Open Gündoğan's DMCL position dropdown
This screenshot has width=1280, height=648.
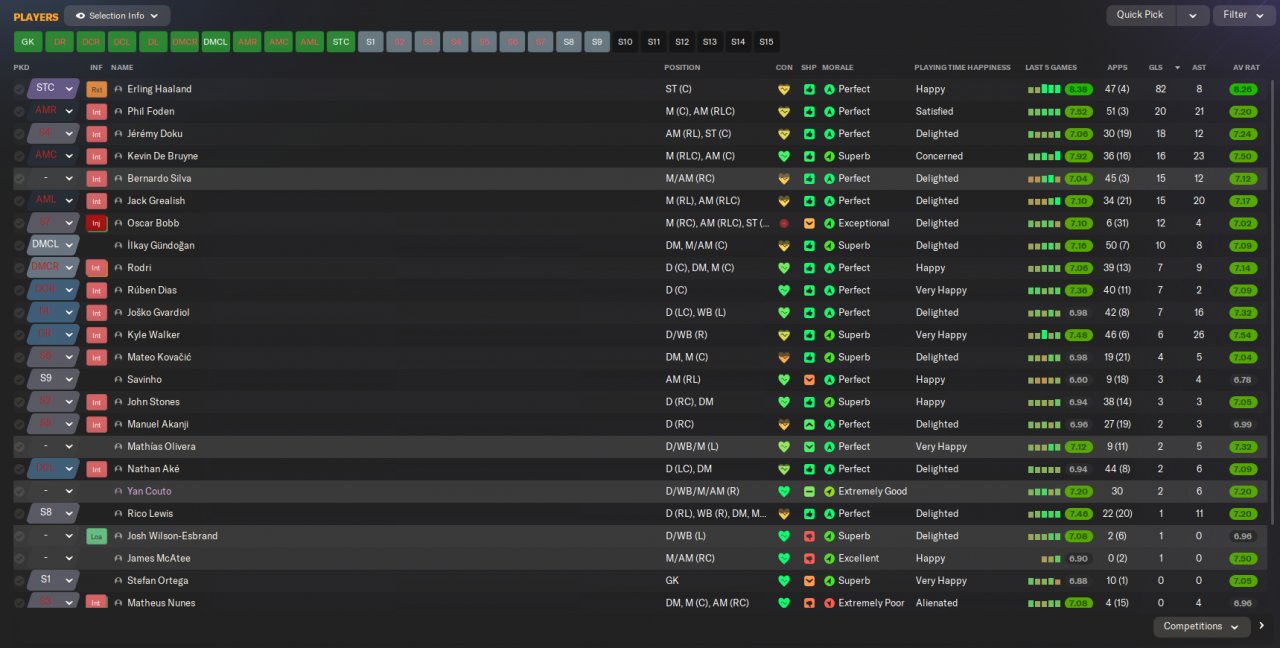pos(69,245)
